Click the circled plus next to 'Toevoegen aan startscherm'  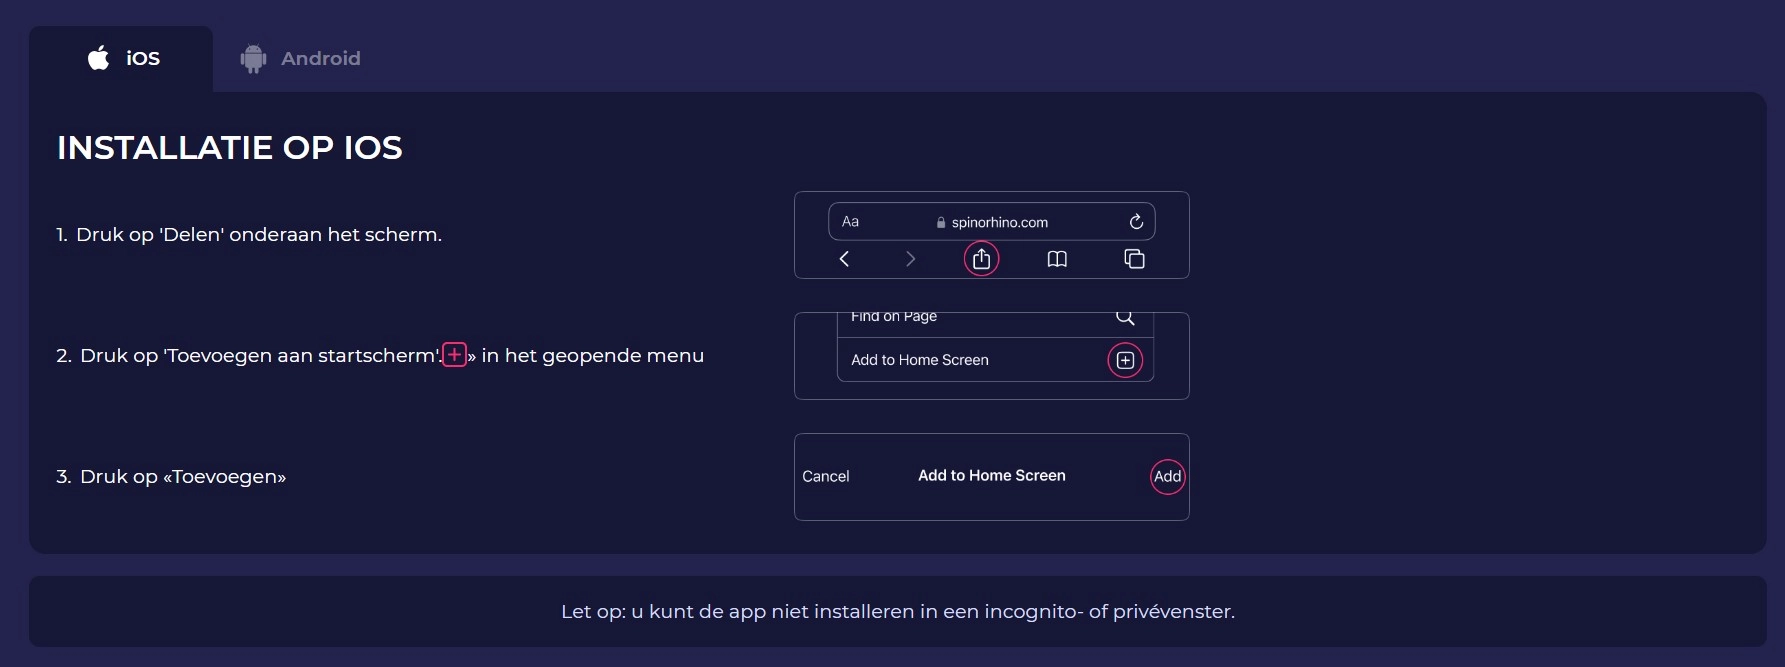tap(455, 354)
